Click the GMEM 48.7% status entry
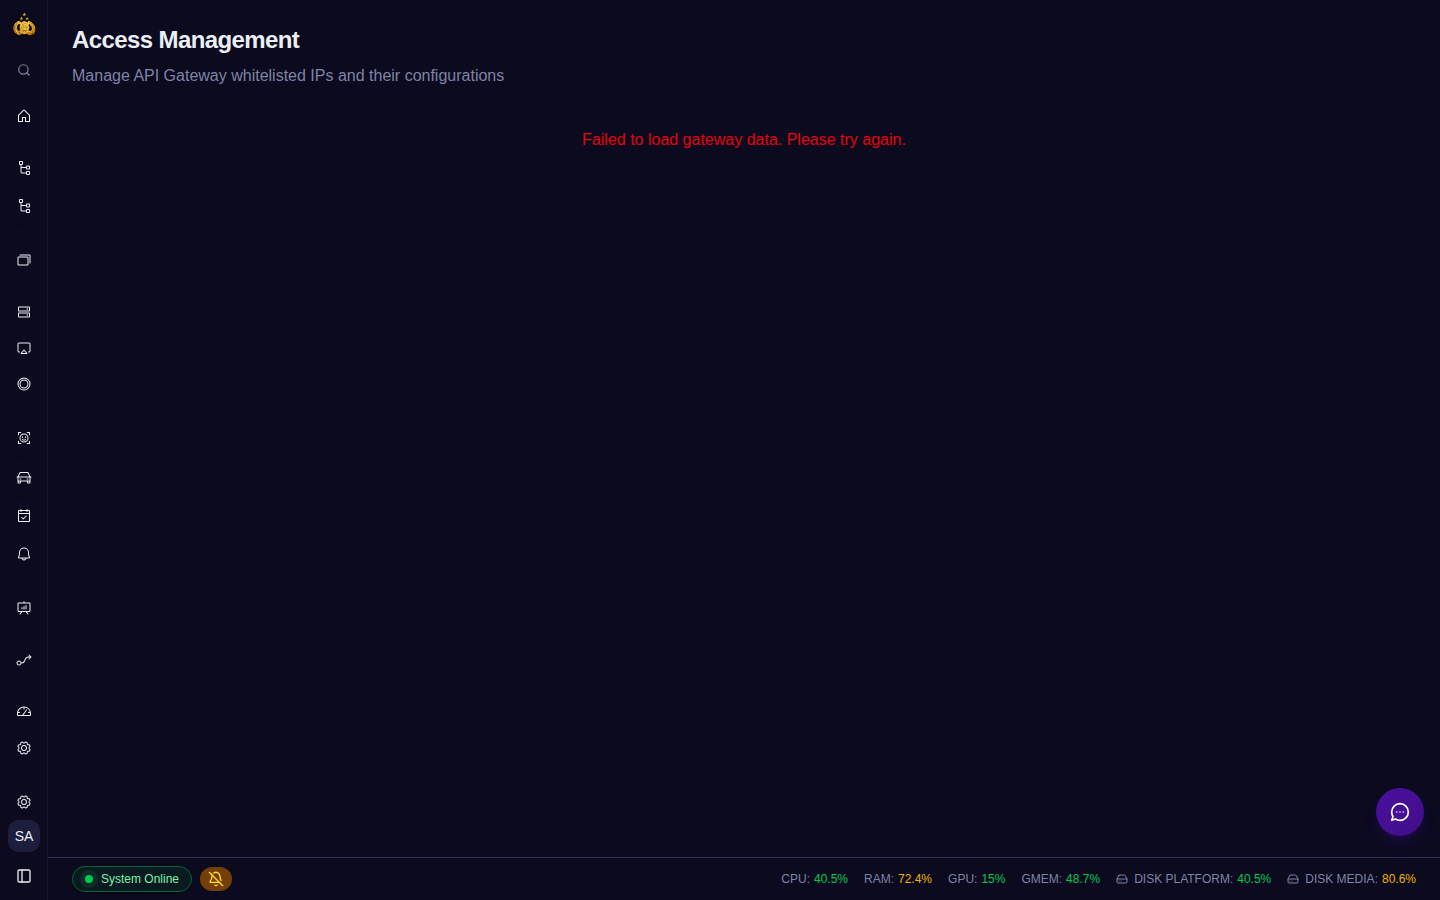The image size is (1440, 900). pos(1061,879)
